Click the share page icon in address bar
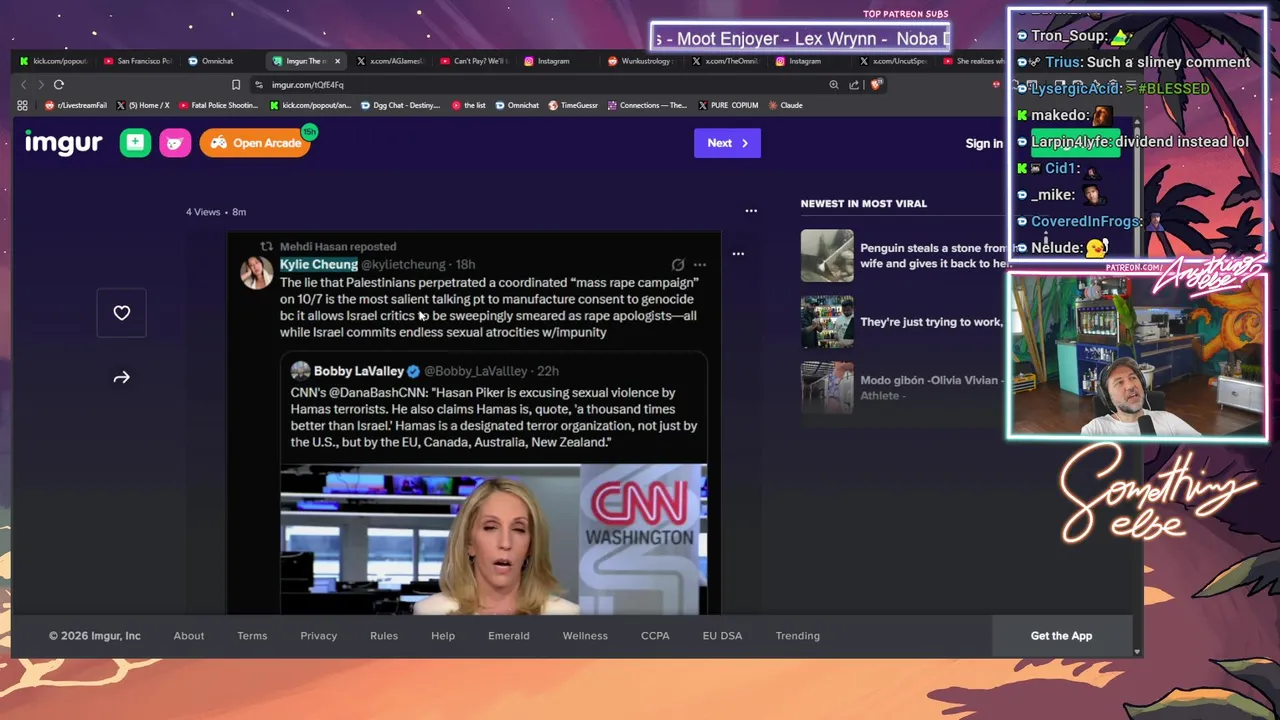Viewport: 1280px width, 720px height. coord(855,85)
